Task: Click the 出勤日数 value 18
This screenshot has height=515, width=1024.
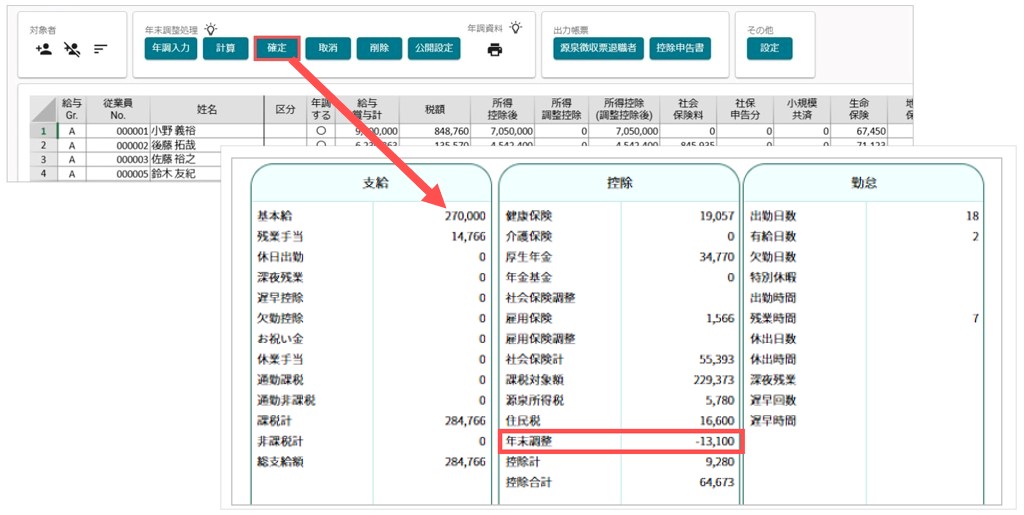Action: click(972, 216)
